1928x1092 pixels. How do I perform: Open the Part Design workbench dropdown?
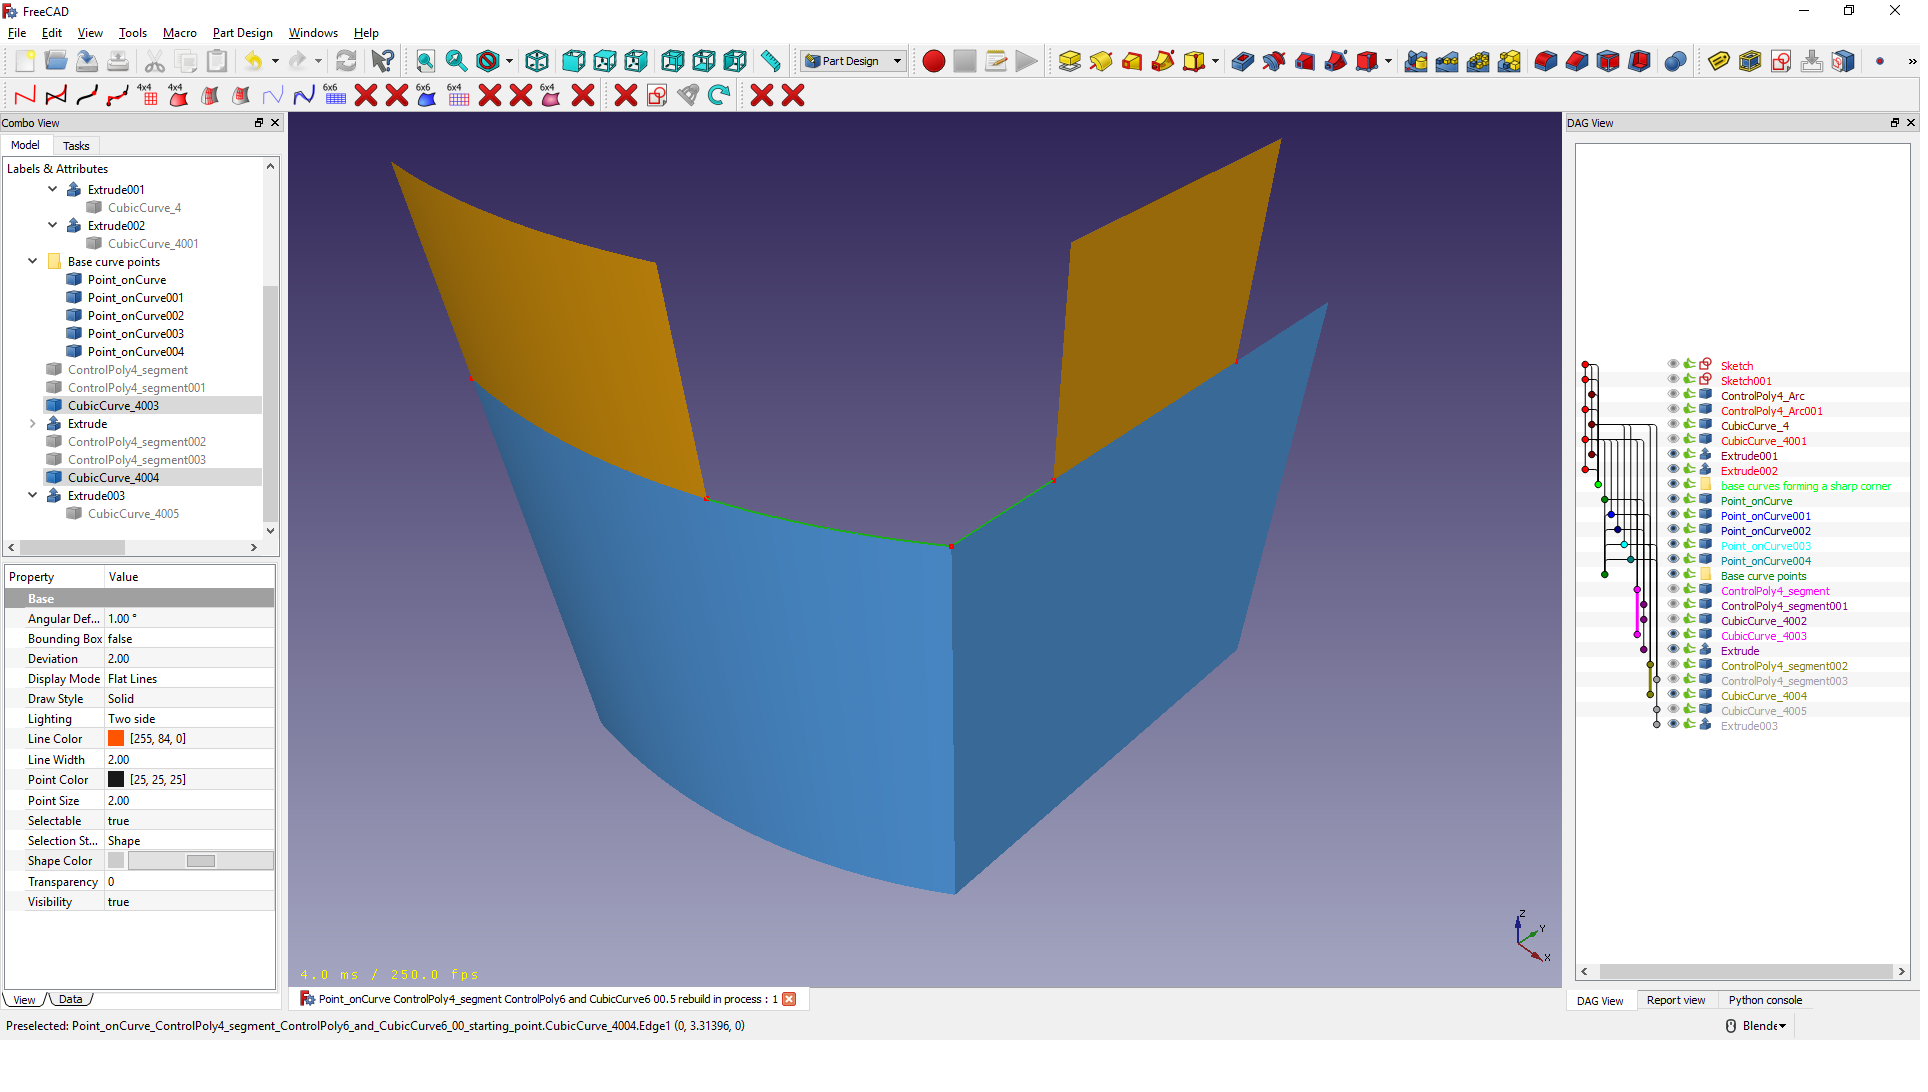point(897,61)
